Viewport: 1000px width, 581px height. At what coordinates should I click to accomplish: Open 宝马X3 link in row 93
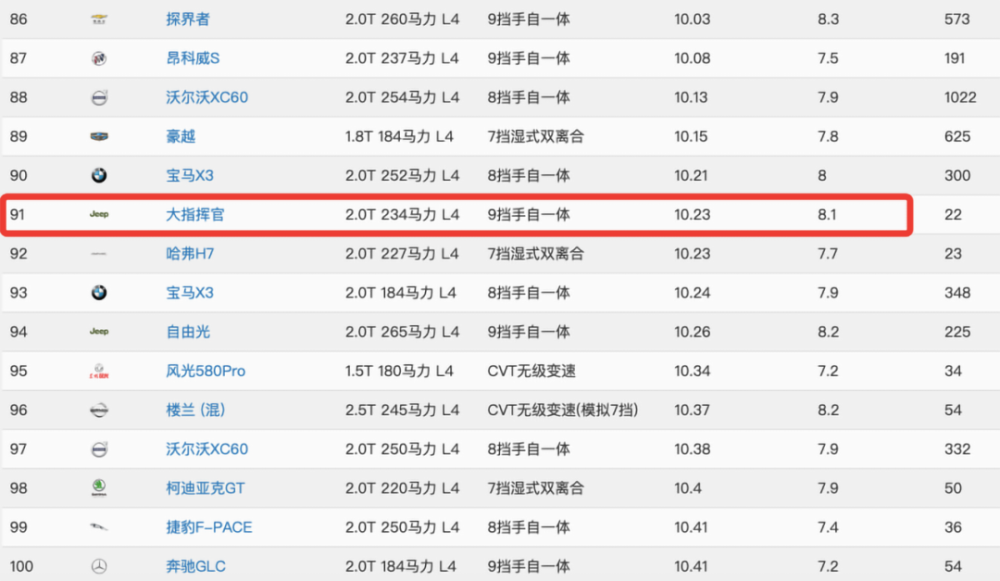point(189,293)
